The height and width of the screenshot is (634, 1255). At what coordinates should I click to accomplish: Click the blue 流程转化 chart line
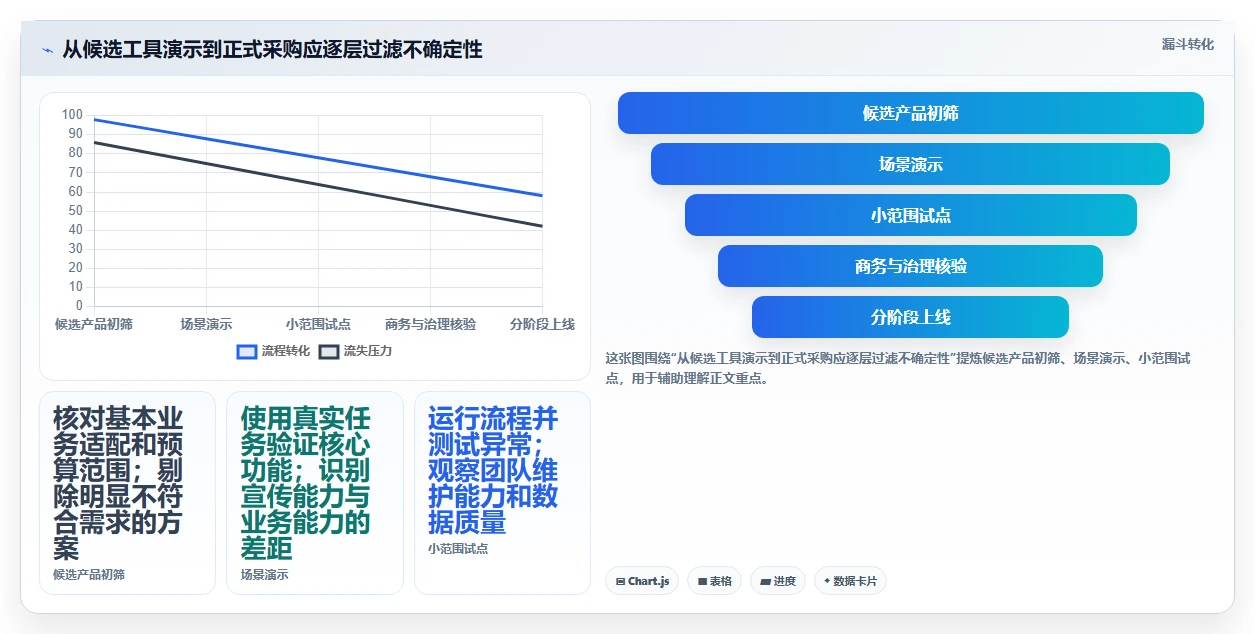pos(318,157)
